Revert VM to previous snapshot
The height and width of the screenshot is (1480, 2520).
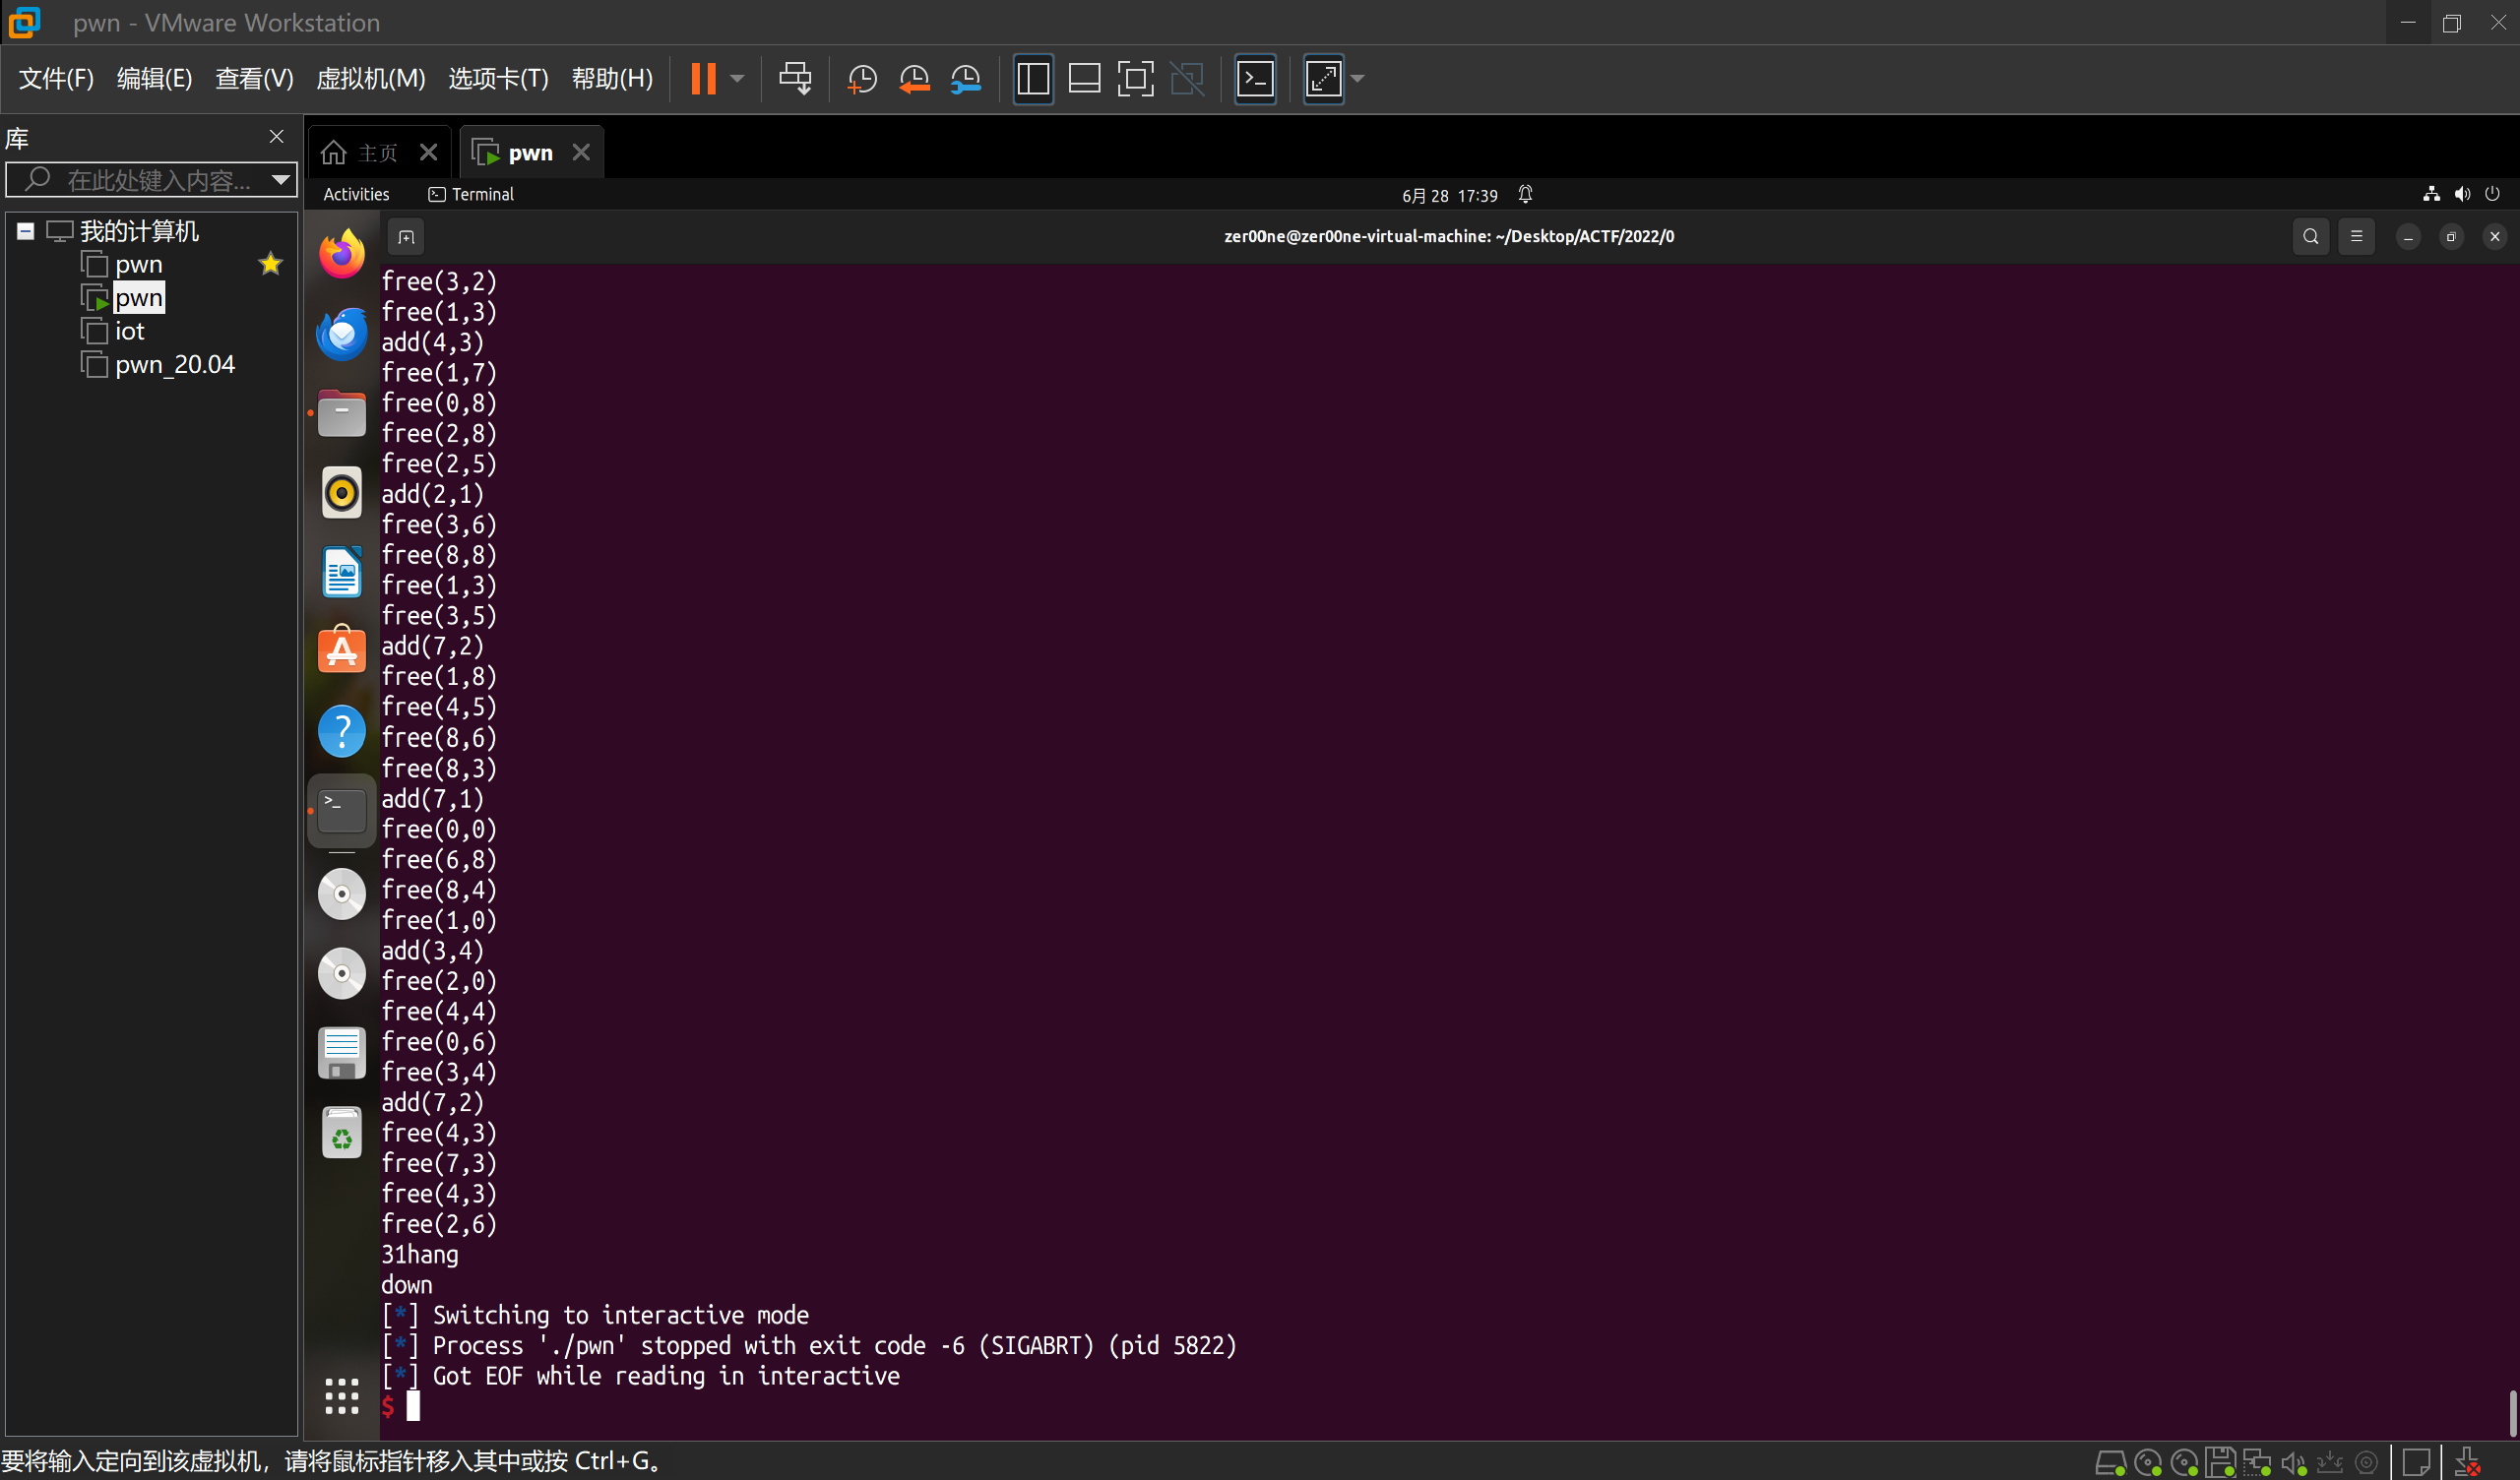coord(913,78)
